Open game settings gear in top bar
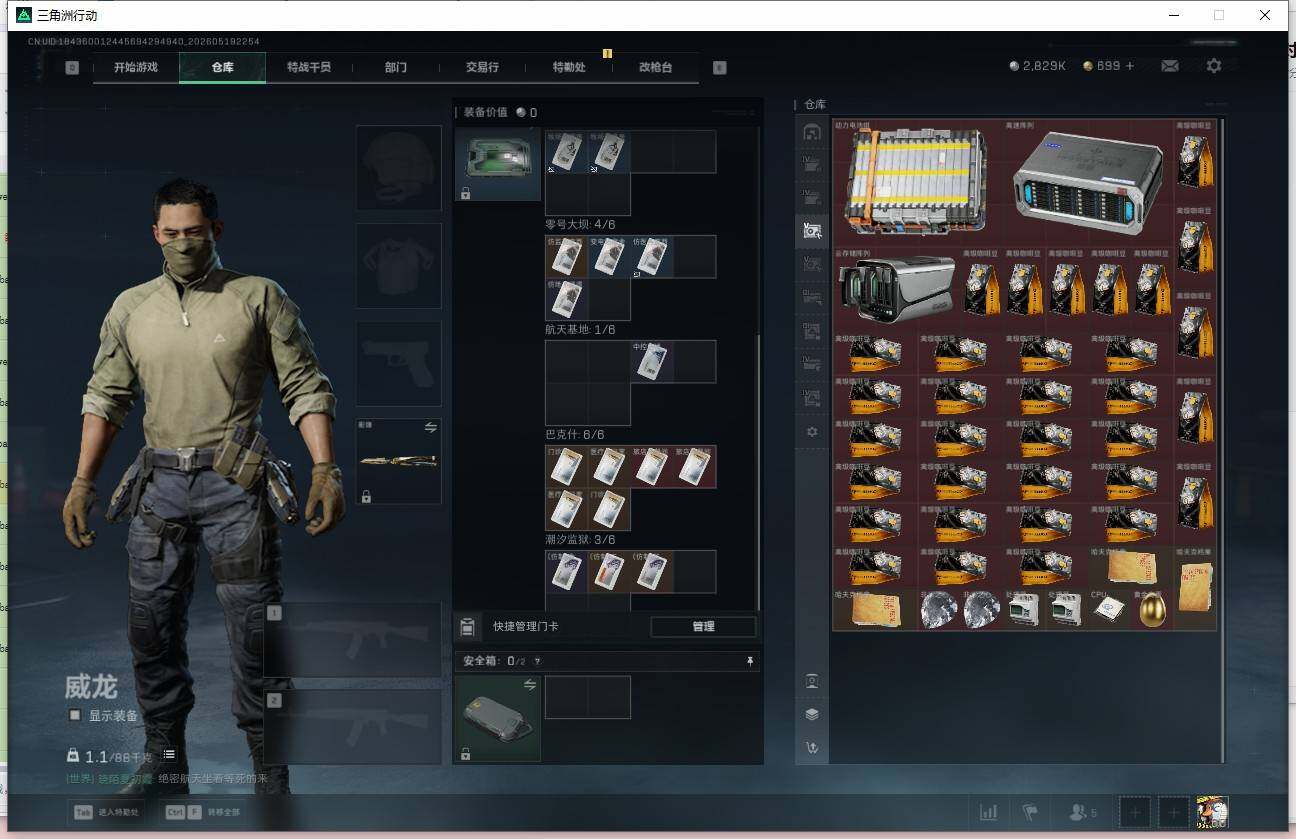Screen dimensions: 1296x839 pyautogui.click(x=1214, y=66)
